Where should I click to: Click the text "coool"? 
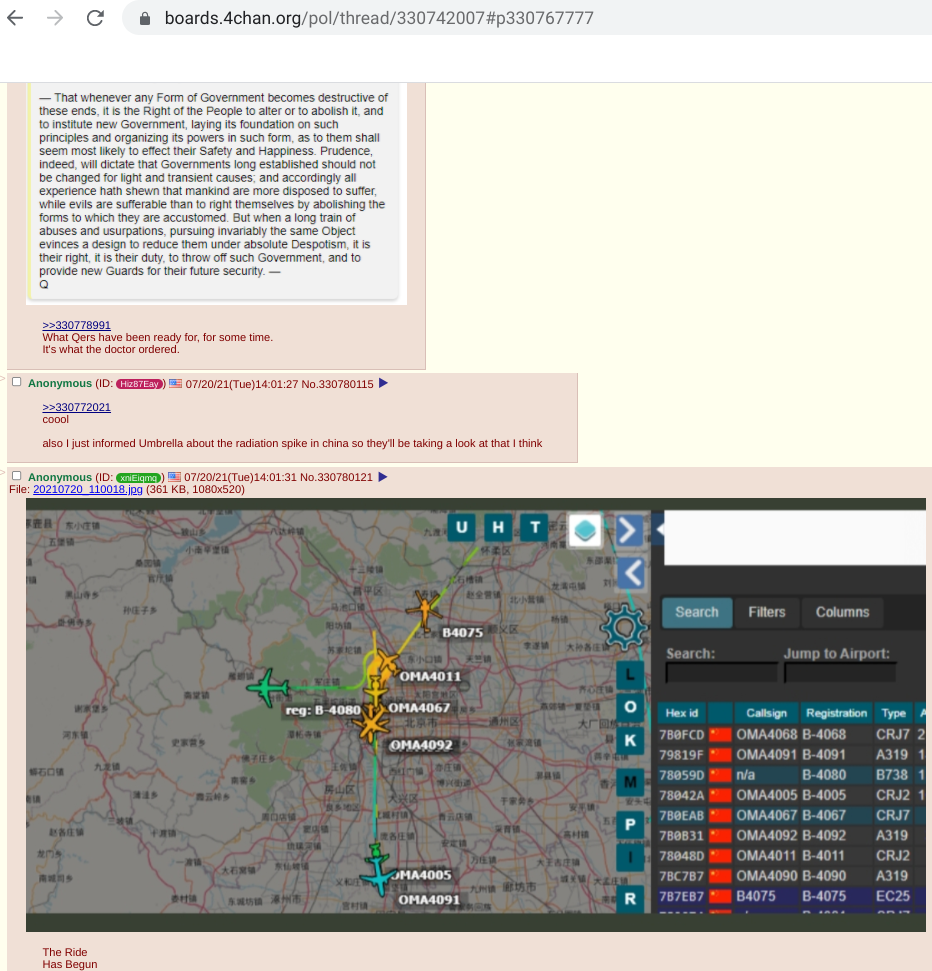(56, 419)
